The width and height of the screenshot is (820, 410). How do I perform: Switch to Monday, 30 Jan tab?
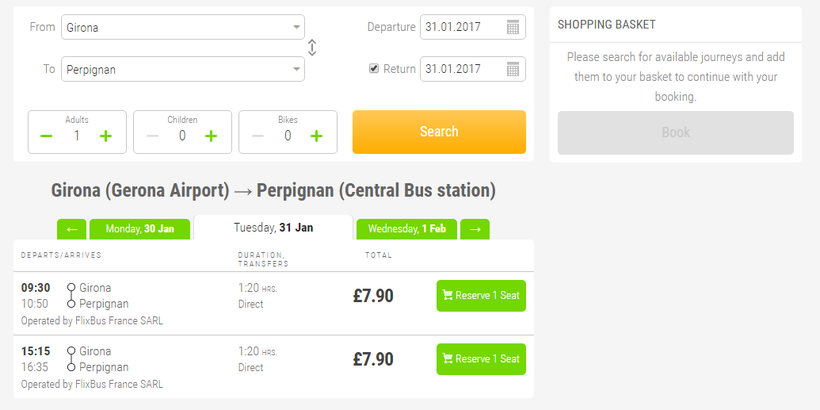[x=140, y=229]
